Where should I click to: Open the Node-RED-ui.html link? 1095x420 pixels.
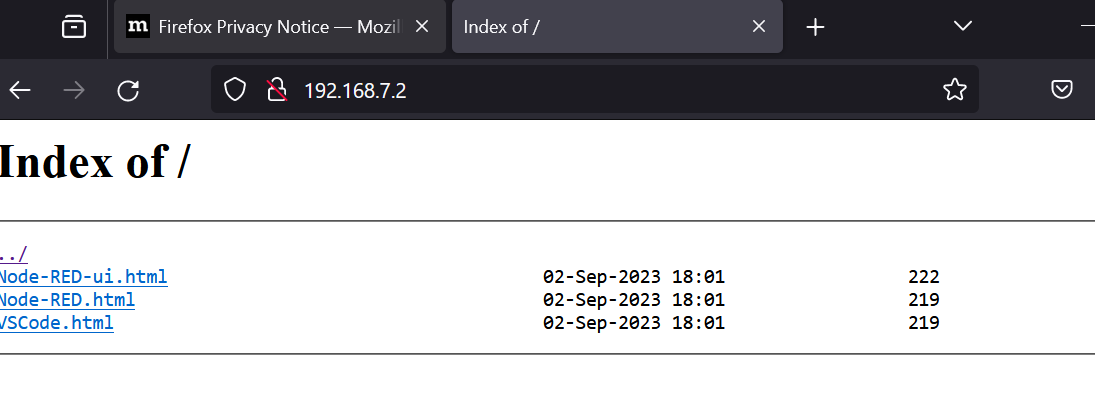[84, 277]
